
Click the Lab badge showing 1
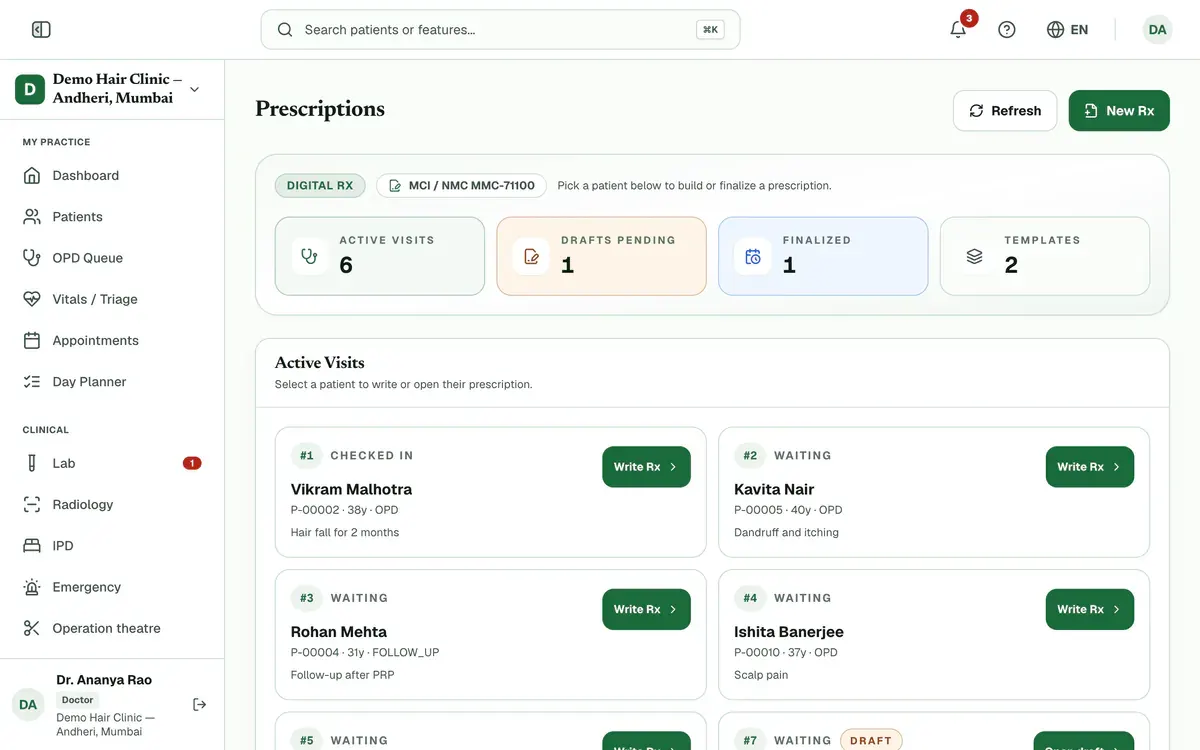click(x=192, y=464)
